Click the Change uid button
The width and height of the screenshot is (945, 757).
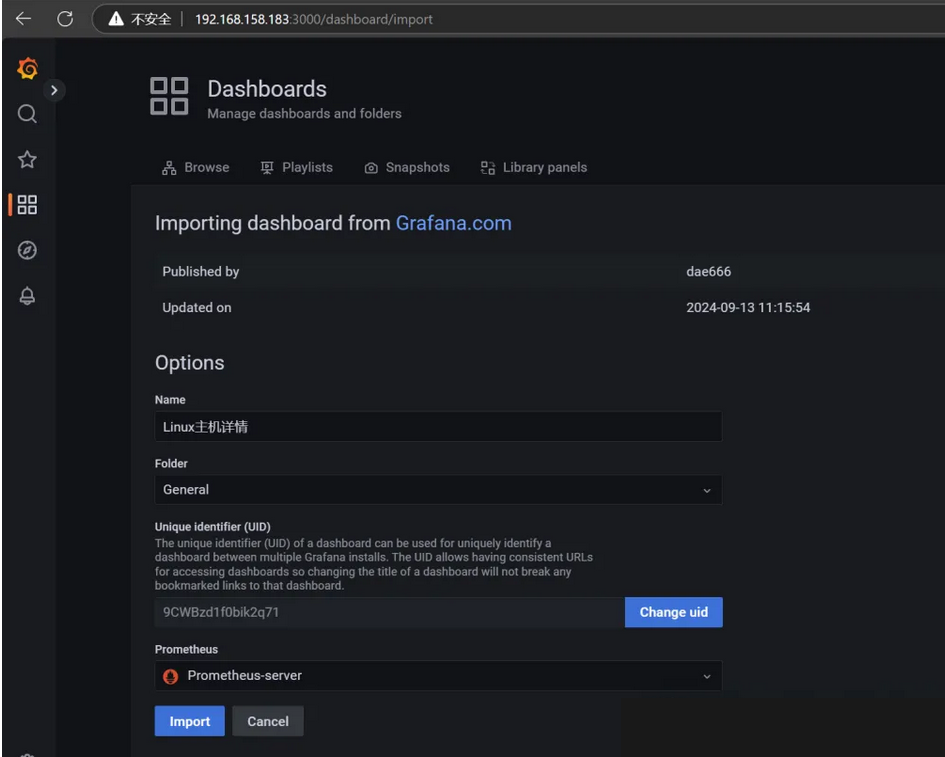click(674, 612)
